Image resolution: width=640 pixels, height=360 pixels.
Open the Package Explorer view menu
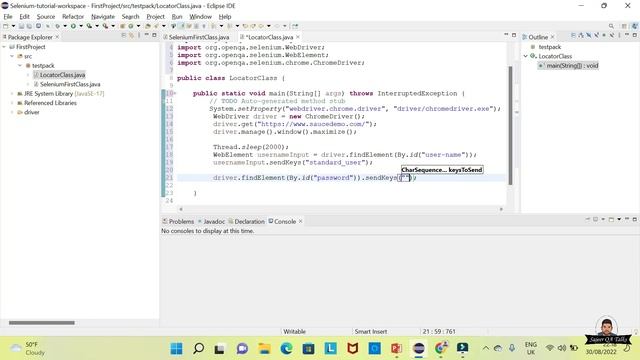pyautogui.click(x=139, y=36)
